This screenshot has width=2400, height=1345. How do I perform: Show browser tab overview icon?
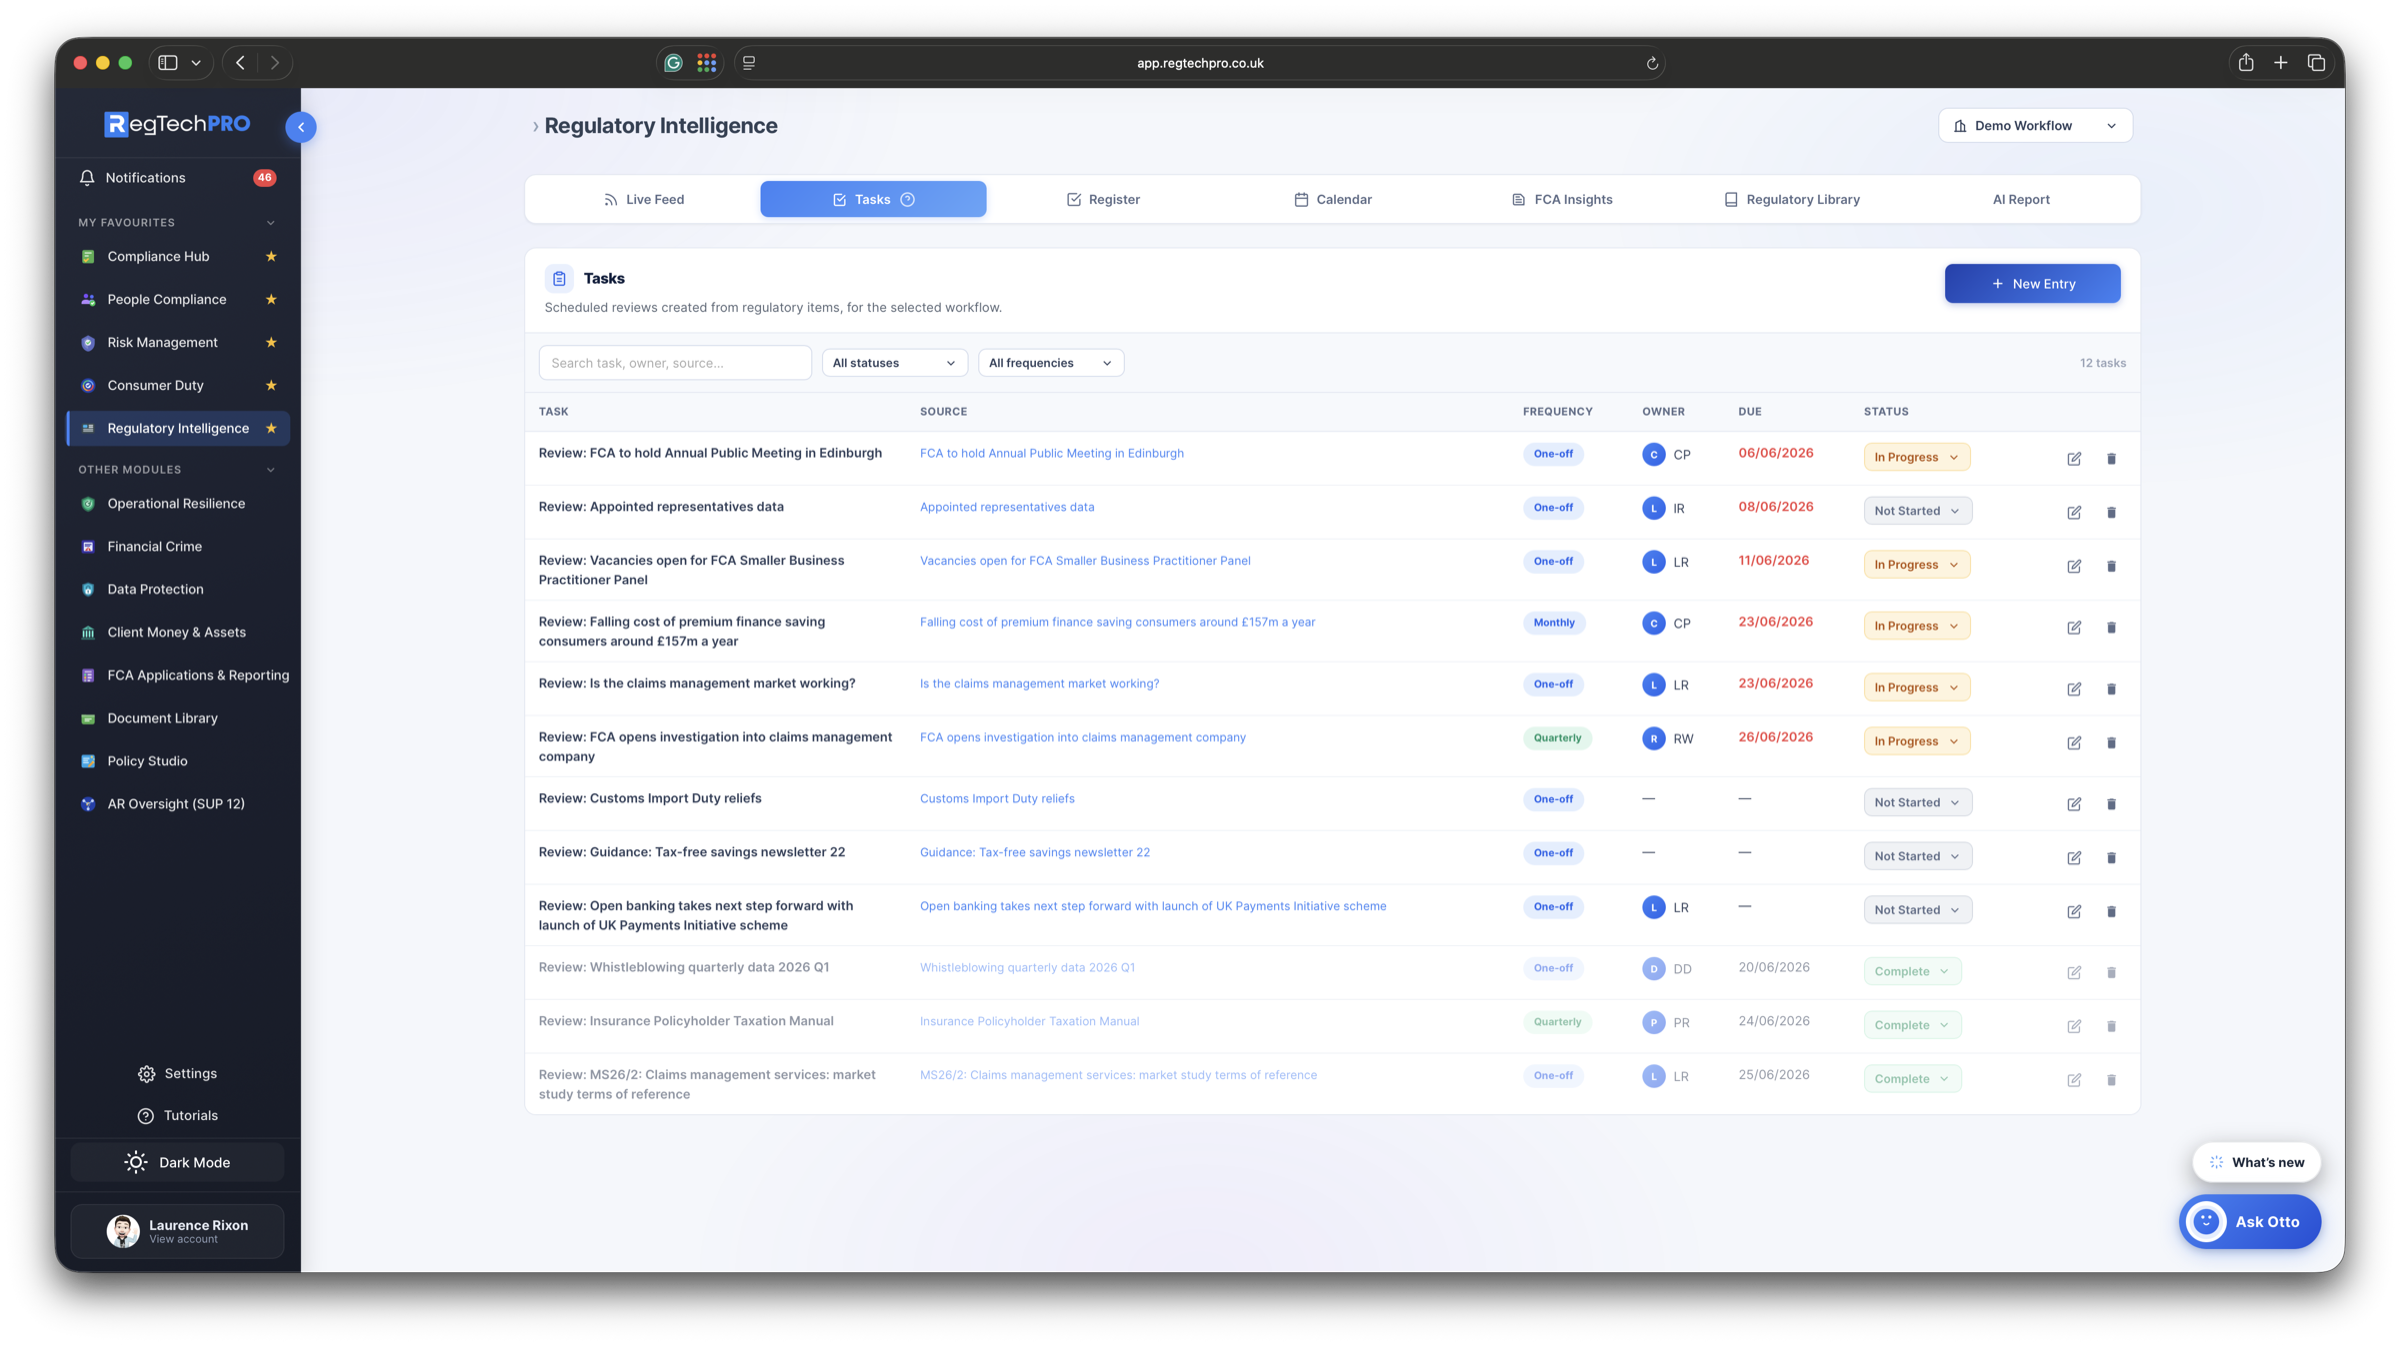[2316, 62]
